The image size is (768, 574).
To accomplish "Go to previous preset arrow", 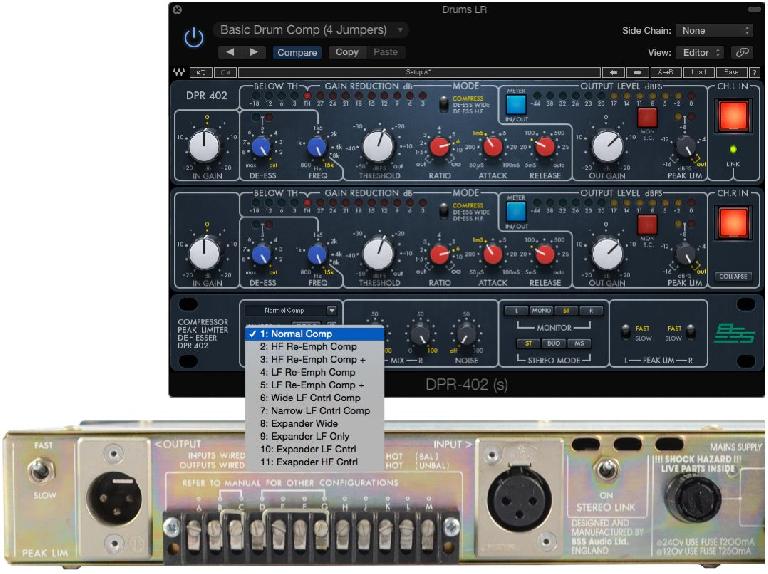I will click(x=230, y=52).
